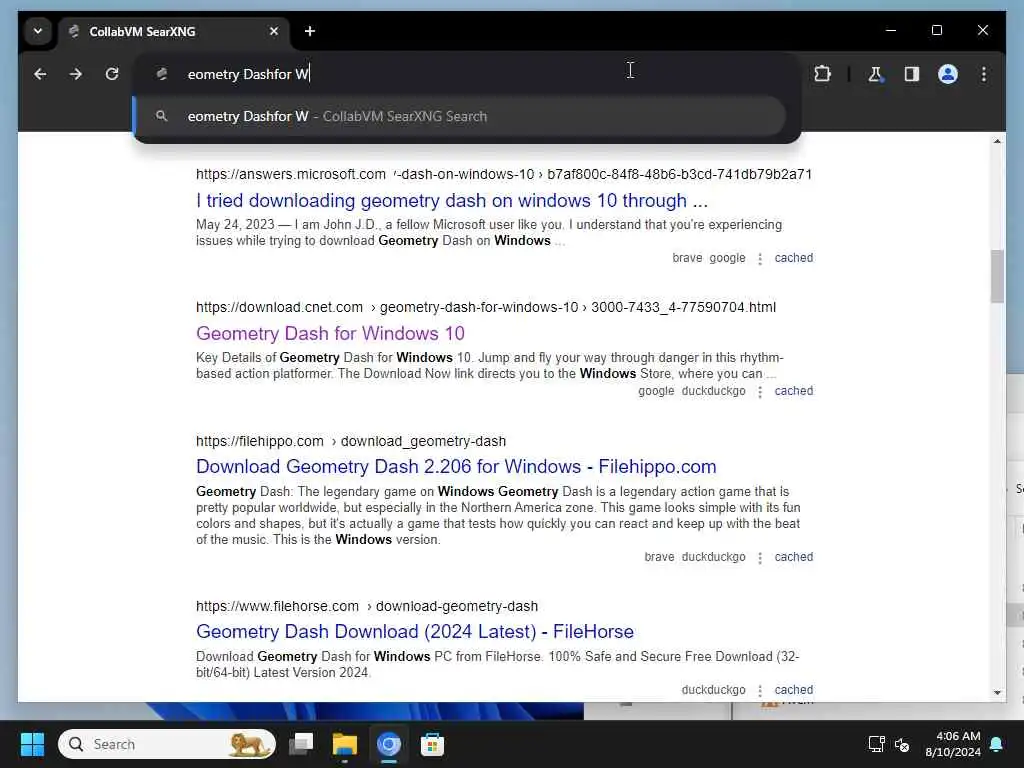The image size is (1024, 768).
Task: Open 'Geometry Dash for Windows 10' result
Action: [x=330, y=334]
